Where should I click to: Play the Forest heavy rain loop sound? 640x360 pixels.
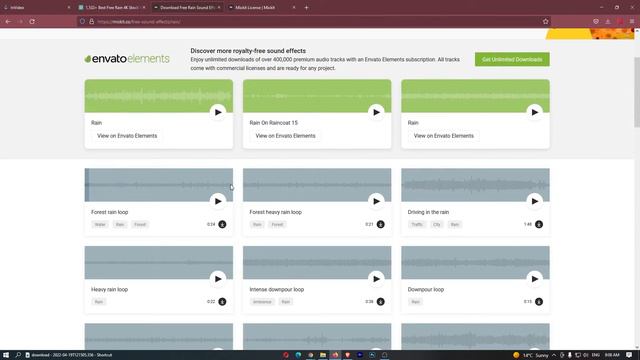[376, 201]
